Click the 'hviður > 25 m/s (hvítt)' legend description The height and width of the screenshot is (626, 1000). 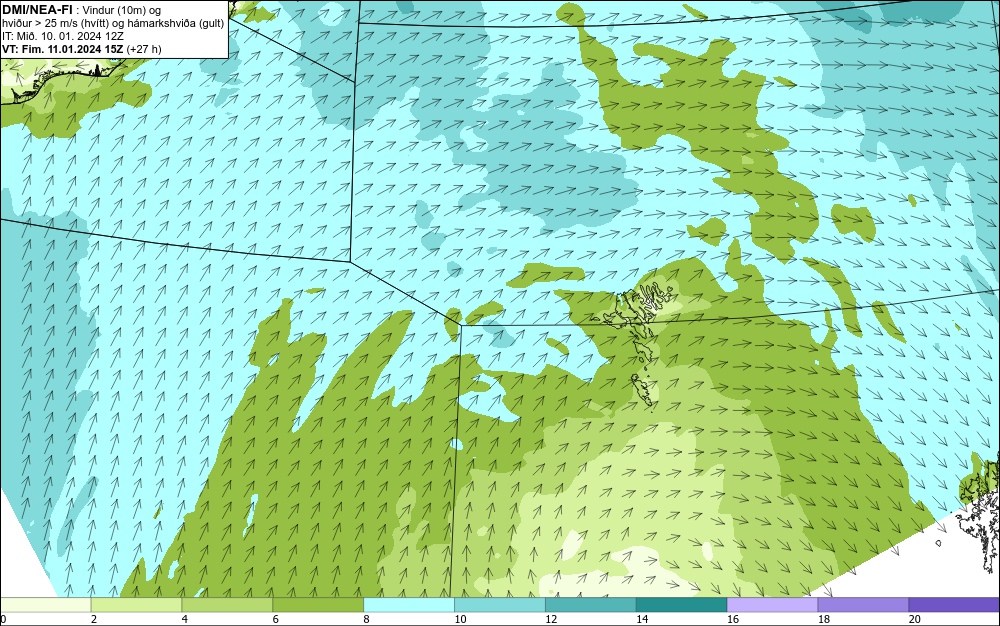55,23
